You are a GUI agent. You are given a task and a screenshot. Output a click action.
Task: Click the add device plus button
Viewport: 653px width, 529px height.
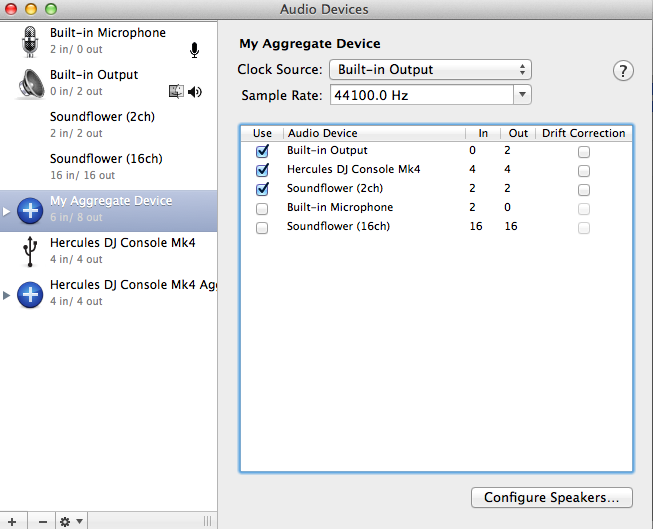[13, 521]
